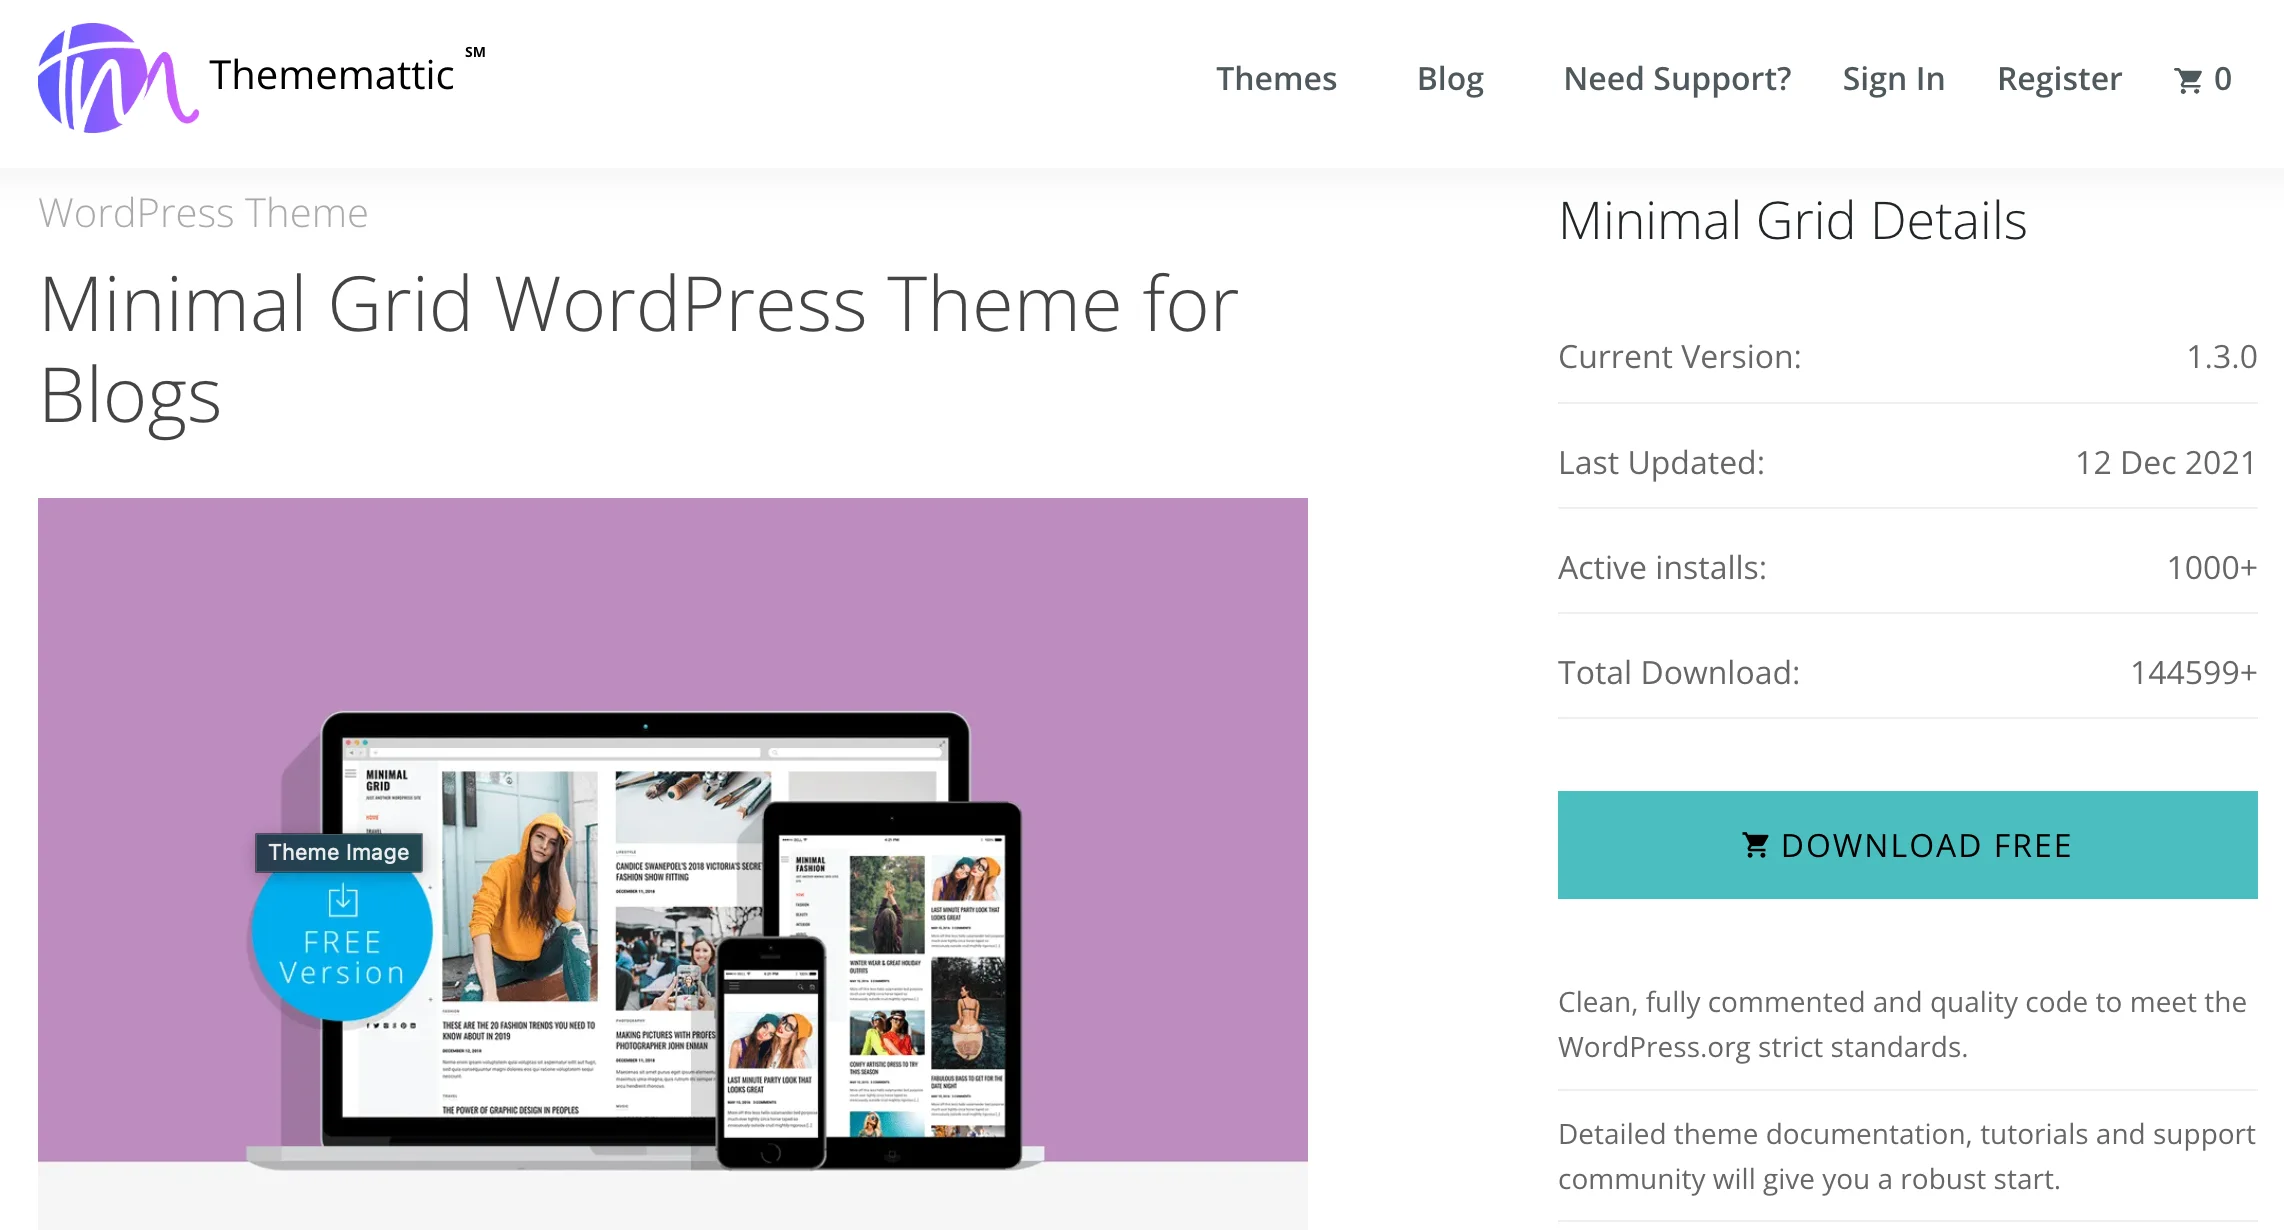Screen dimensions: 2284x1230
Task: Click the Last Updated: label
Action: [x=1661, y=462]
